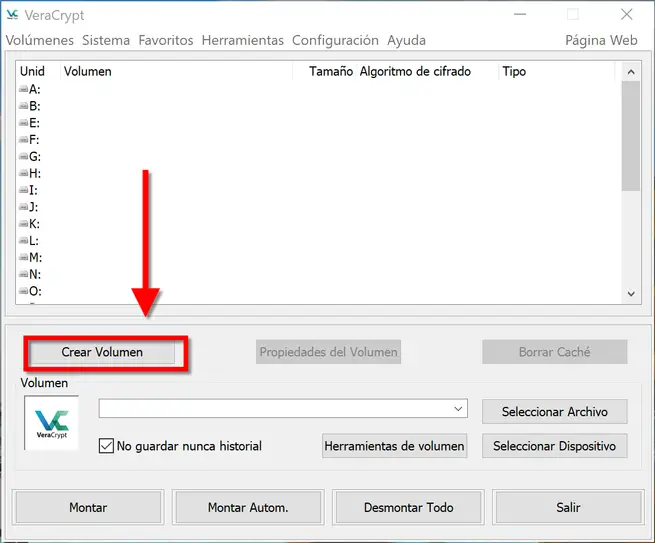Select the B: drive slot icon
This screenshot has height=543, width=655.
click(23, 106)
